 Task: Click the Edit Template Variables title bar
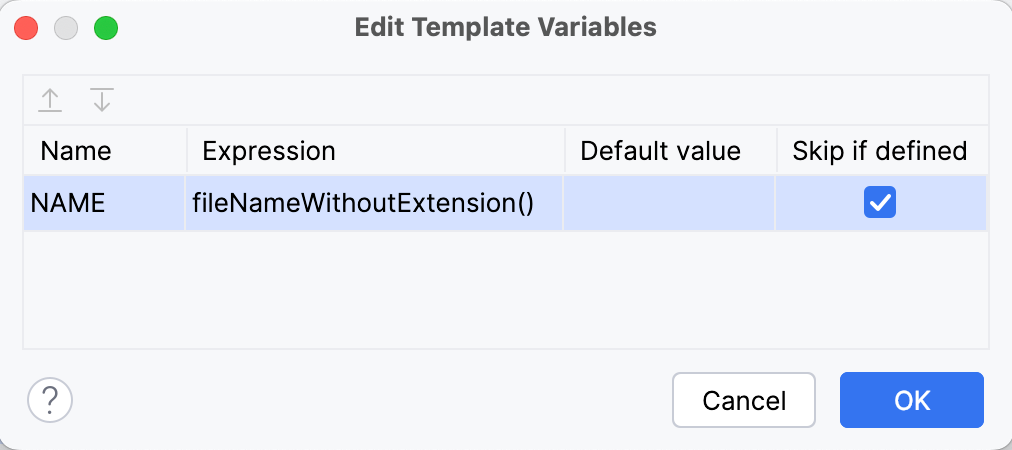pos(505,27)
